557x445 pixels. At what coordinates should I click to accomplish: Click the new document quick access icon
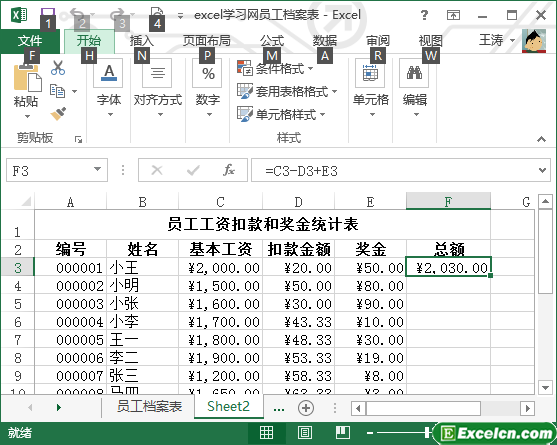coord(157,14)
